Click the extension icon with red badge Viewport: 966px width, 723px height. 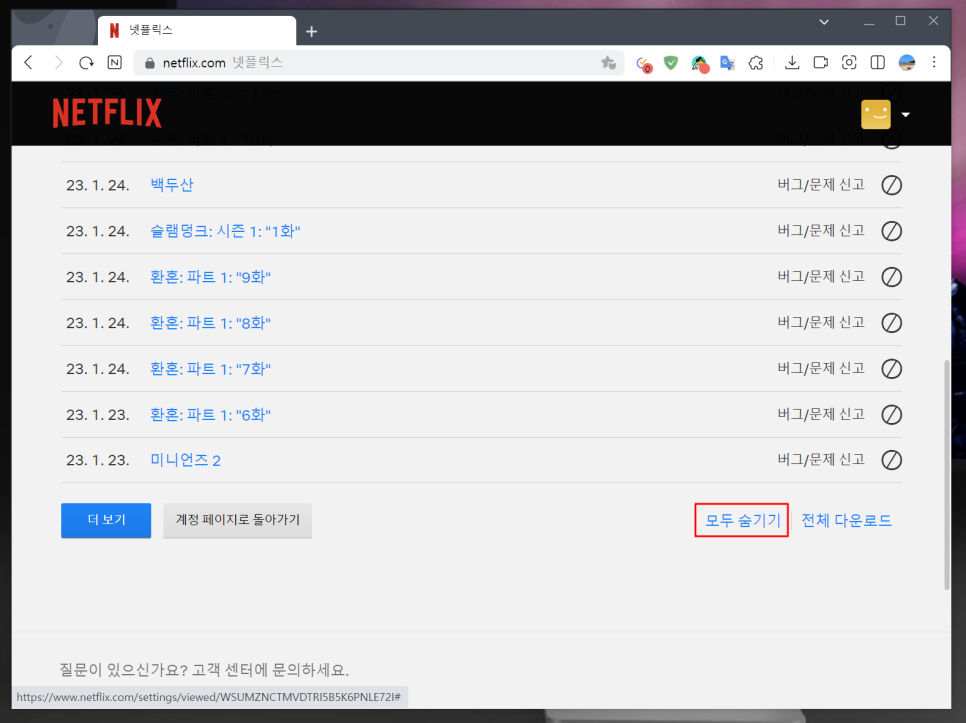[x=643, y=63]
